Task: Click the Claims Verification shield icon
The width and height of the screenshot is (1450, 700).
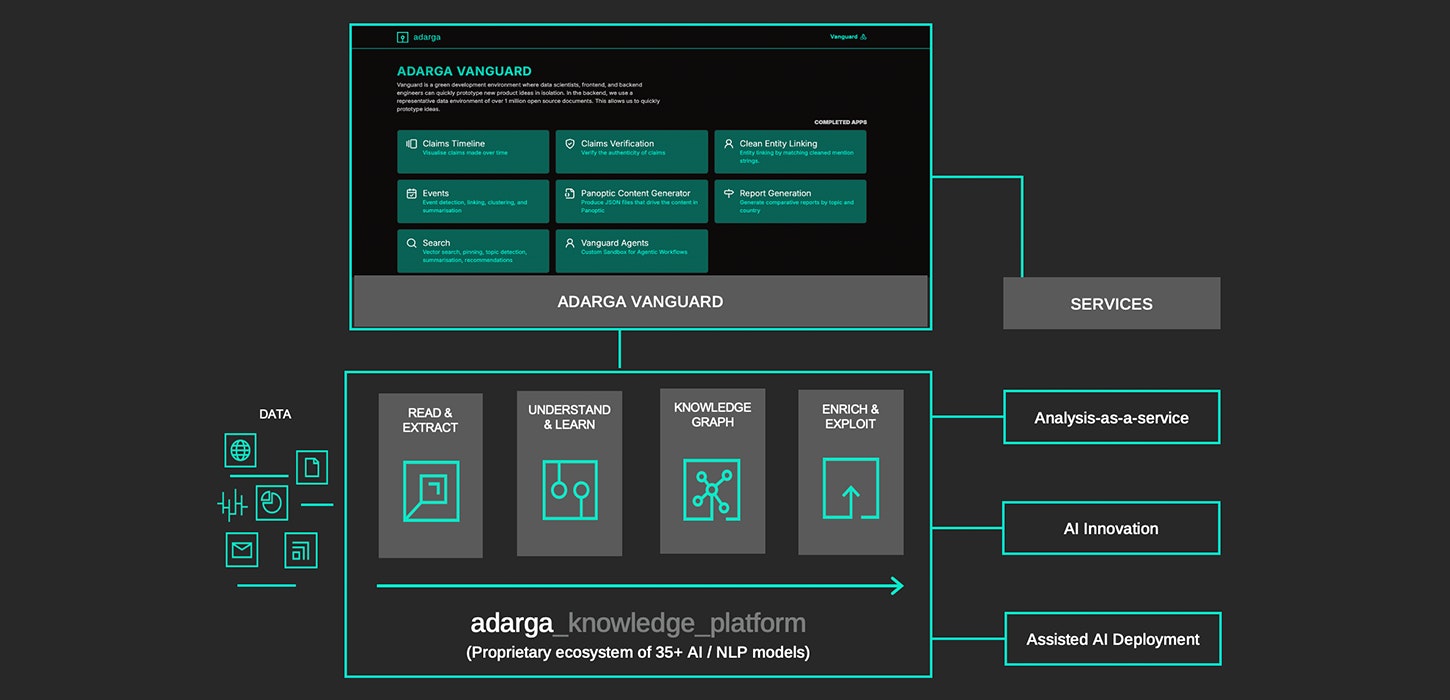Action: click(570, 144)
